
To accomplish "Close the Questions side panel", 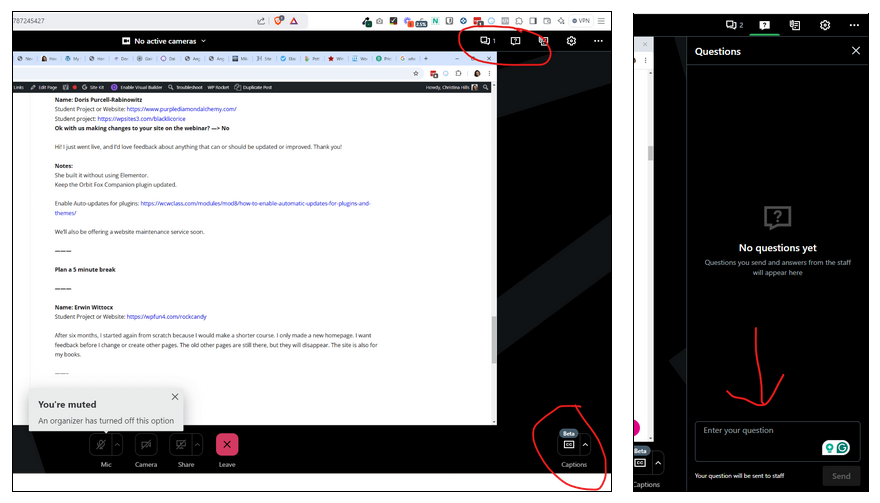I will [x=855, y=51].
